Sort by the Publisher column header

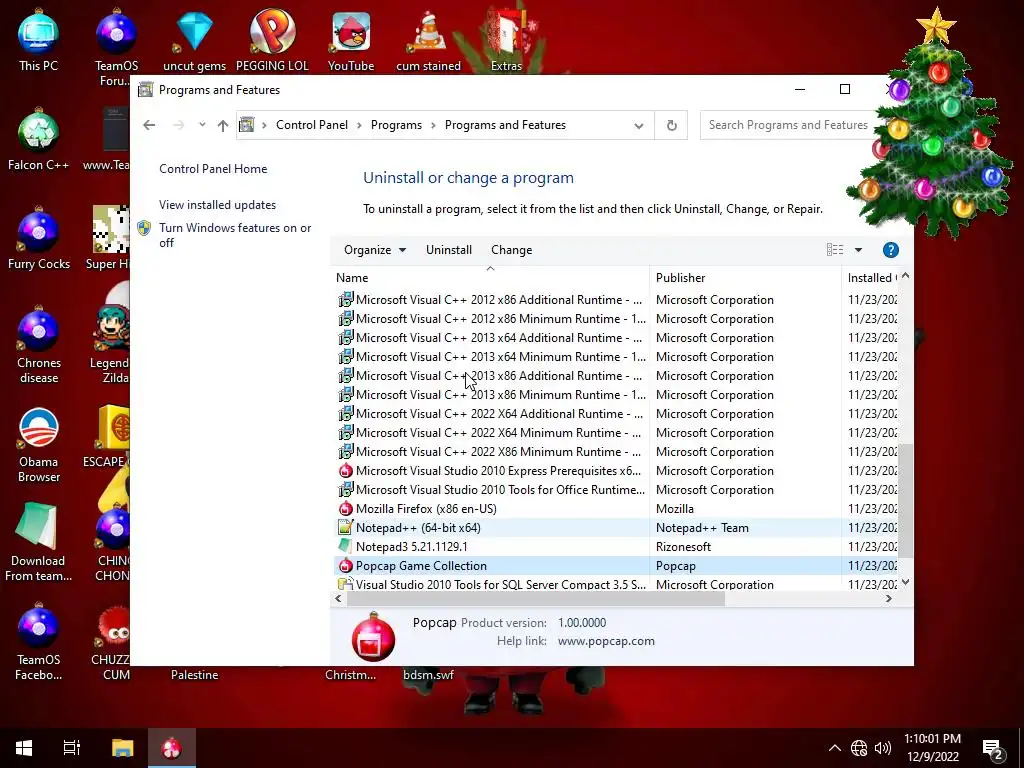pos(746,278)
